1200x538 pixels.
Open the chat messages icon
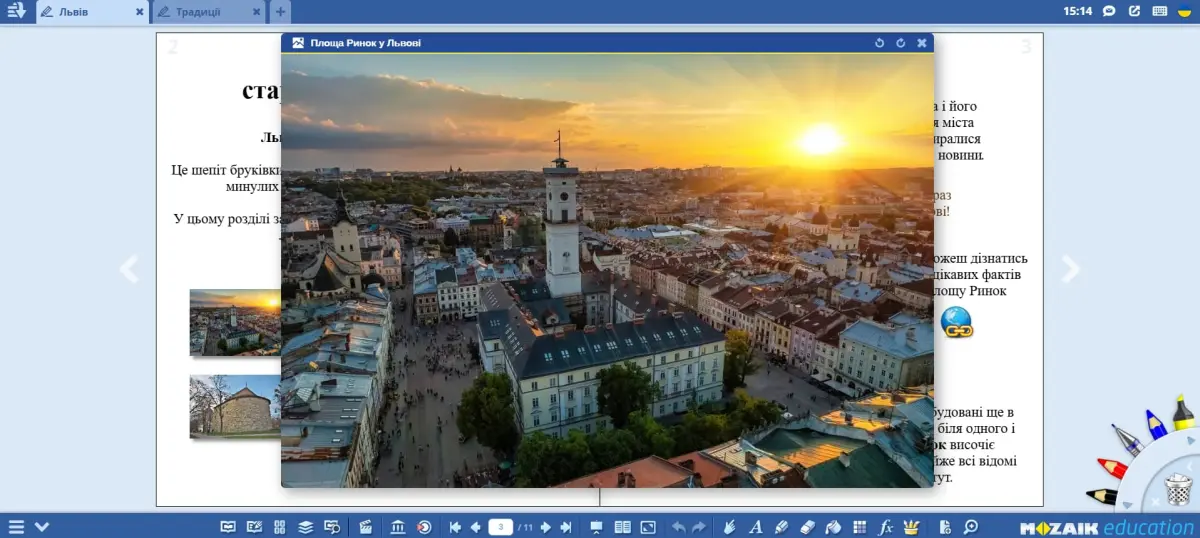point(1109,11)
